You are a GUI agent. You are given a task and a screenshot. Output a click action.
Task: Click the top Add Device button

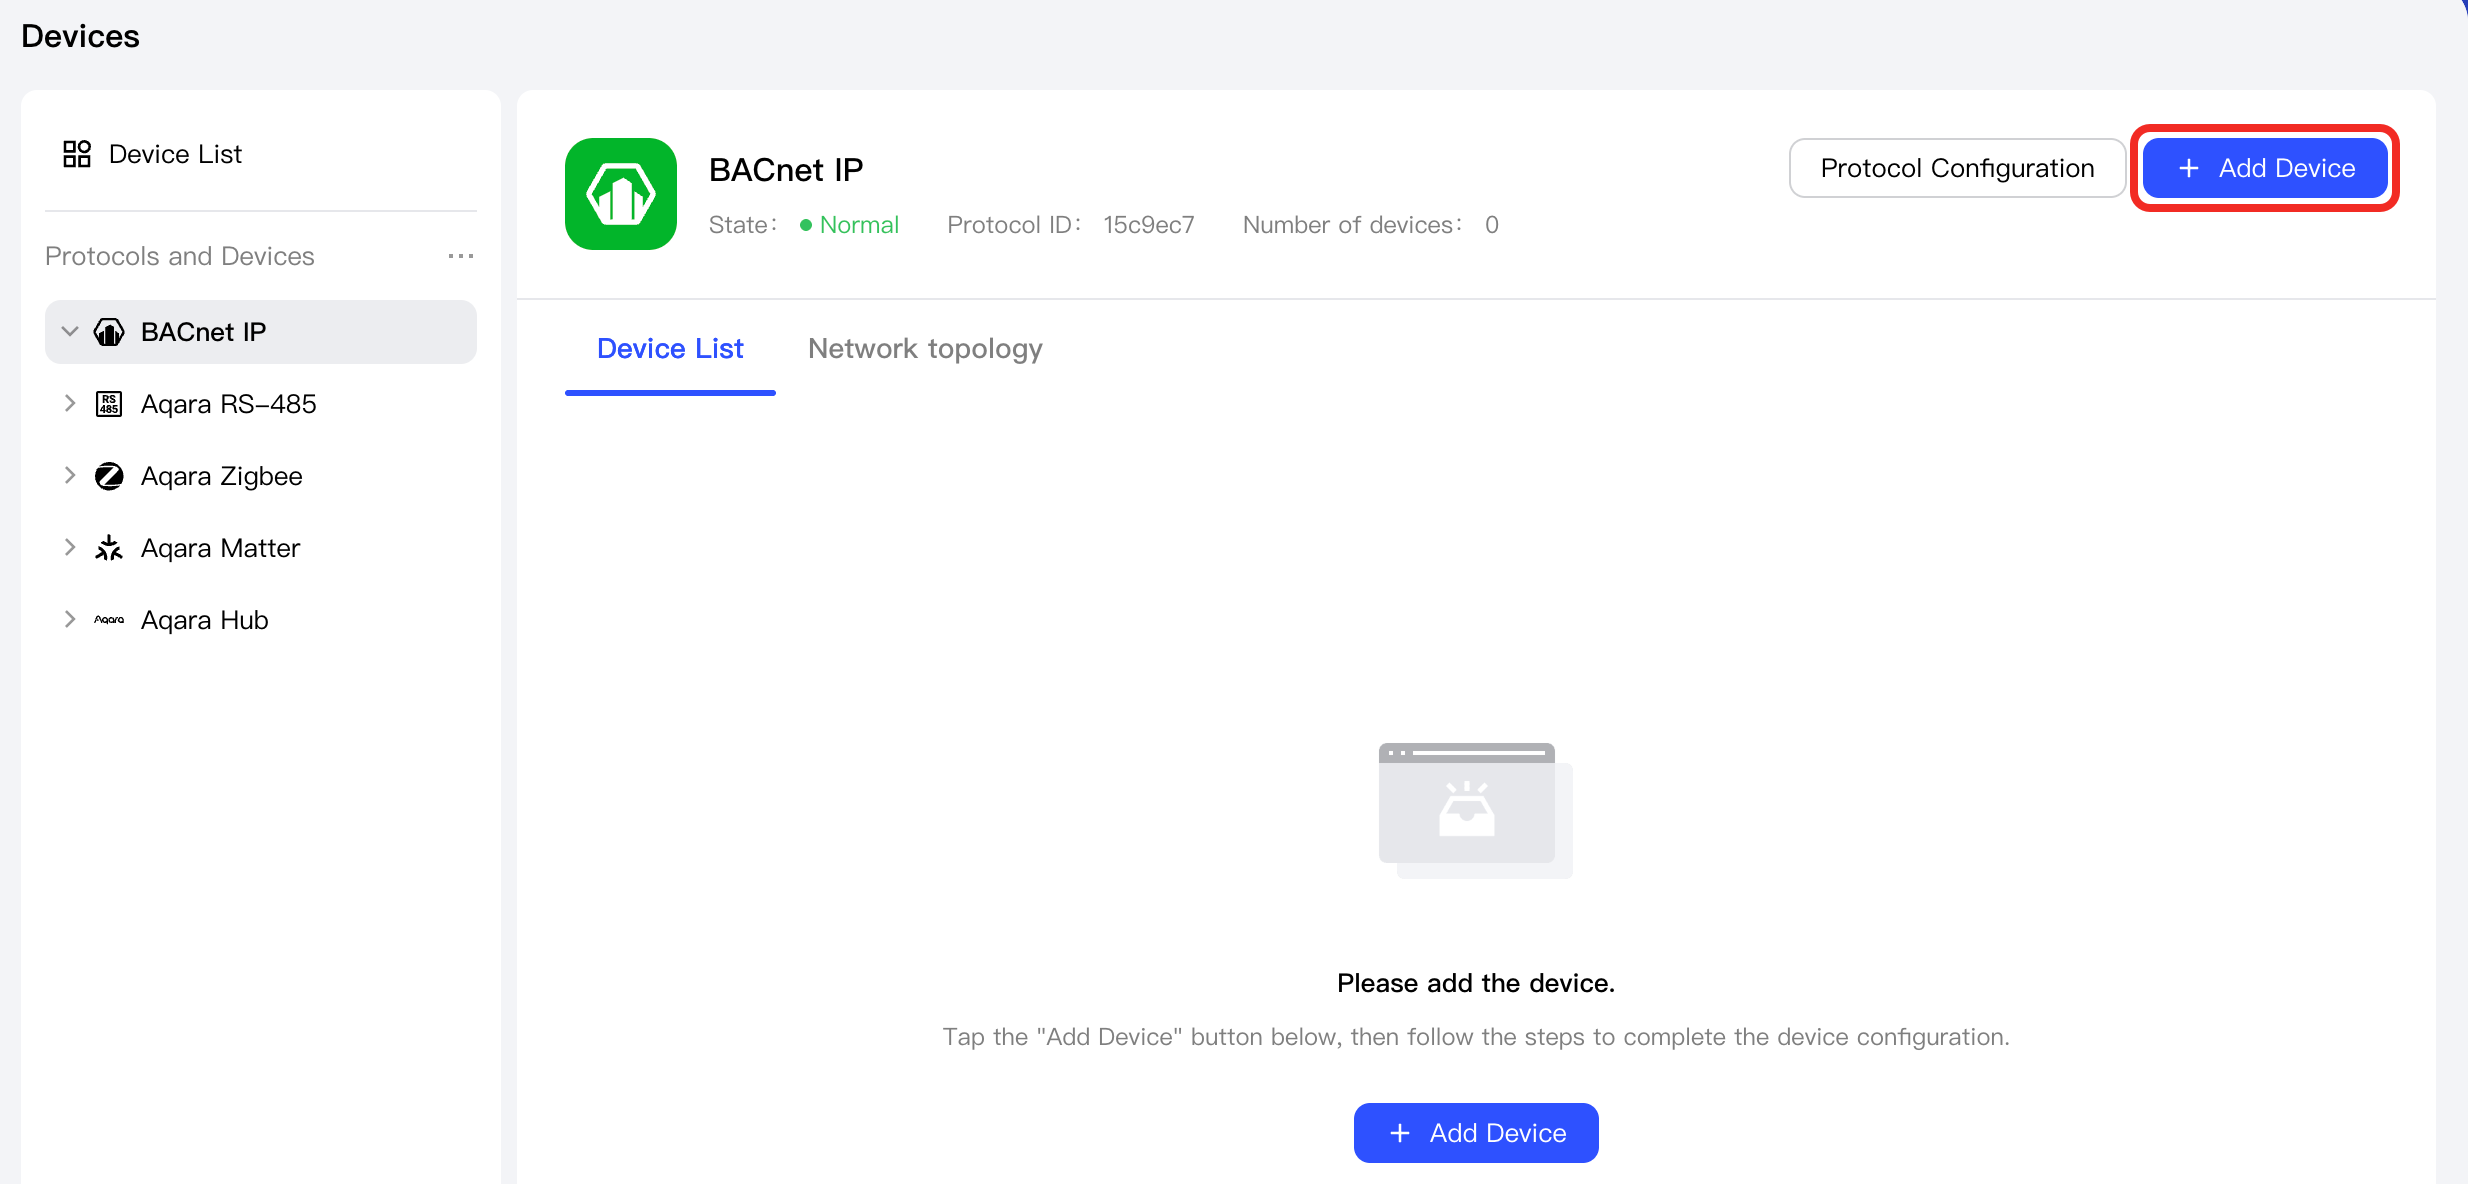2265,168
